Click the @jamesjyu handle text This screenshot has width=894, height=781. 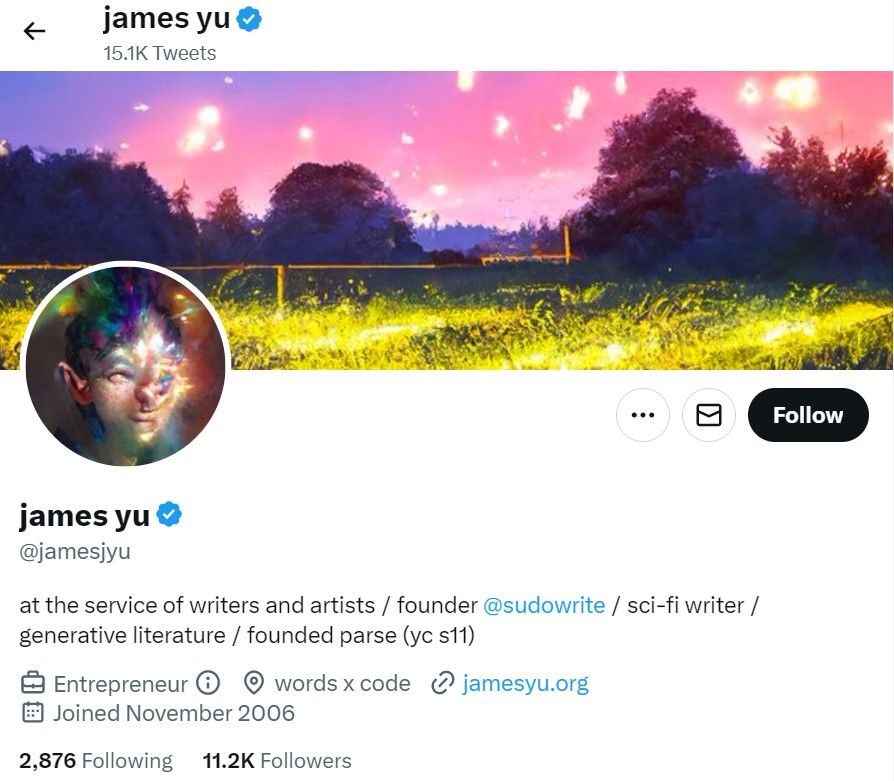tap(75, 551)
